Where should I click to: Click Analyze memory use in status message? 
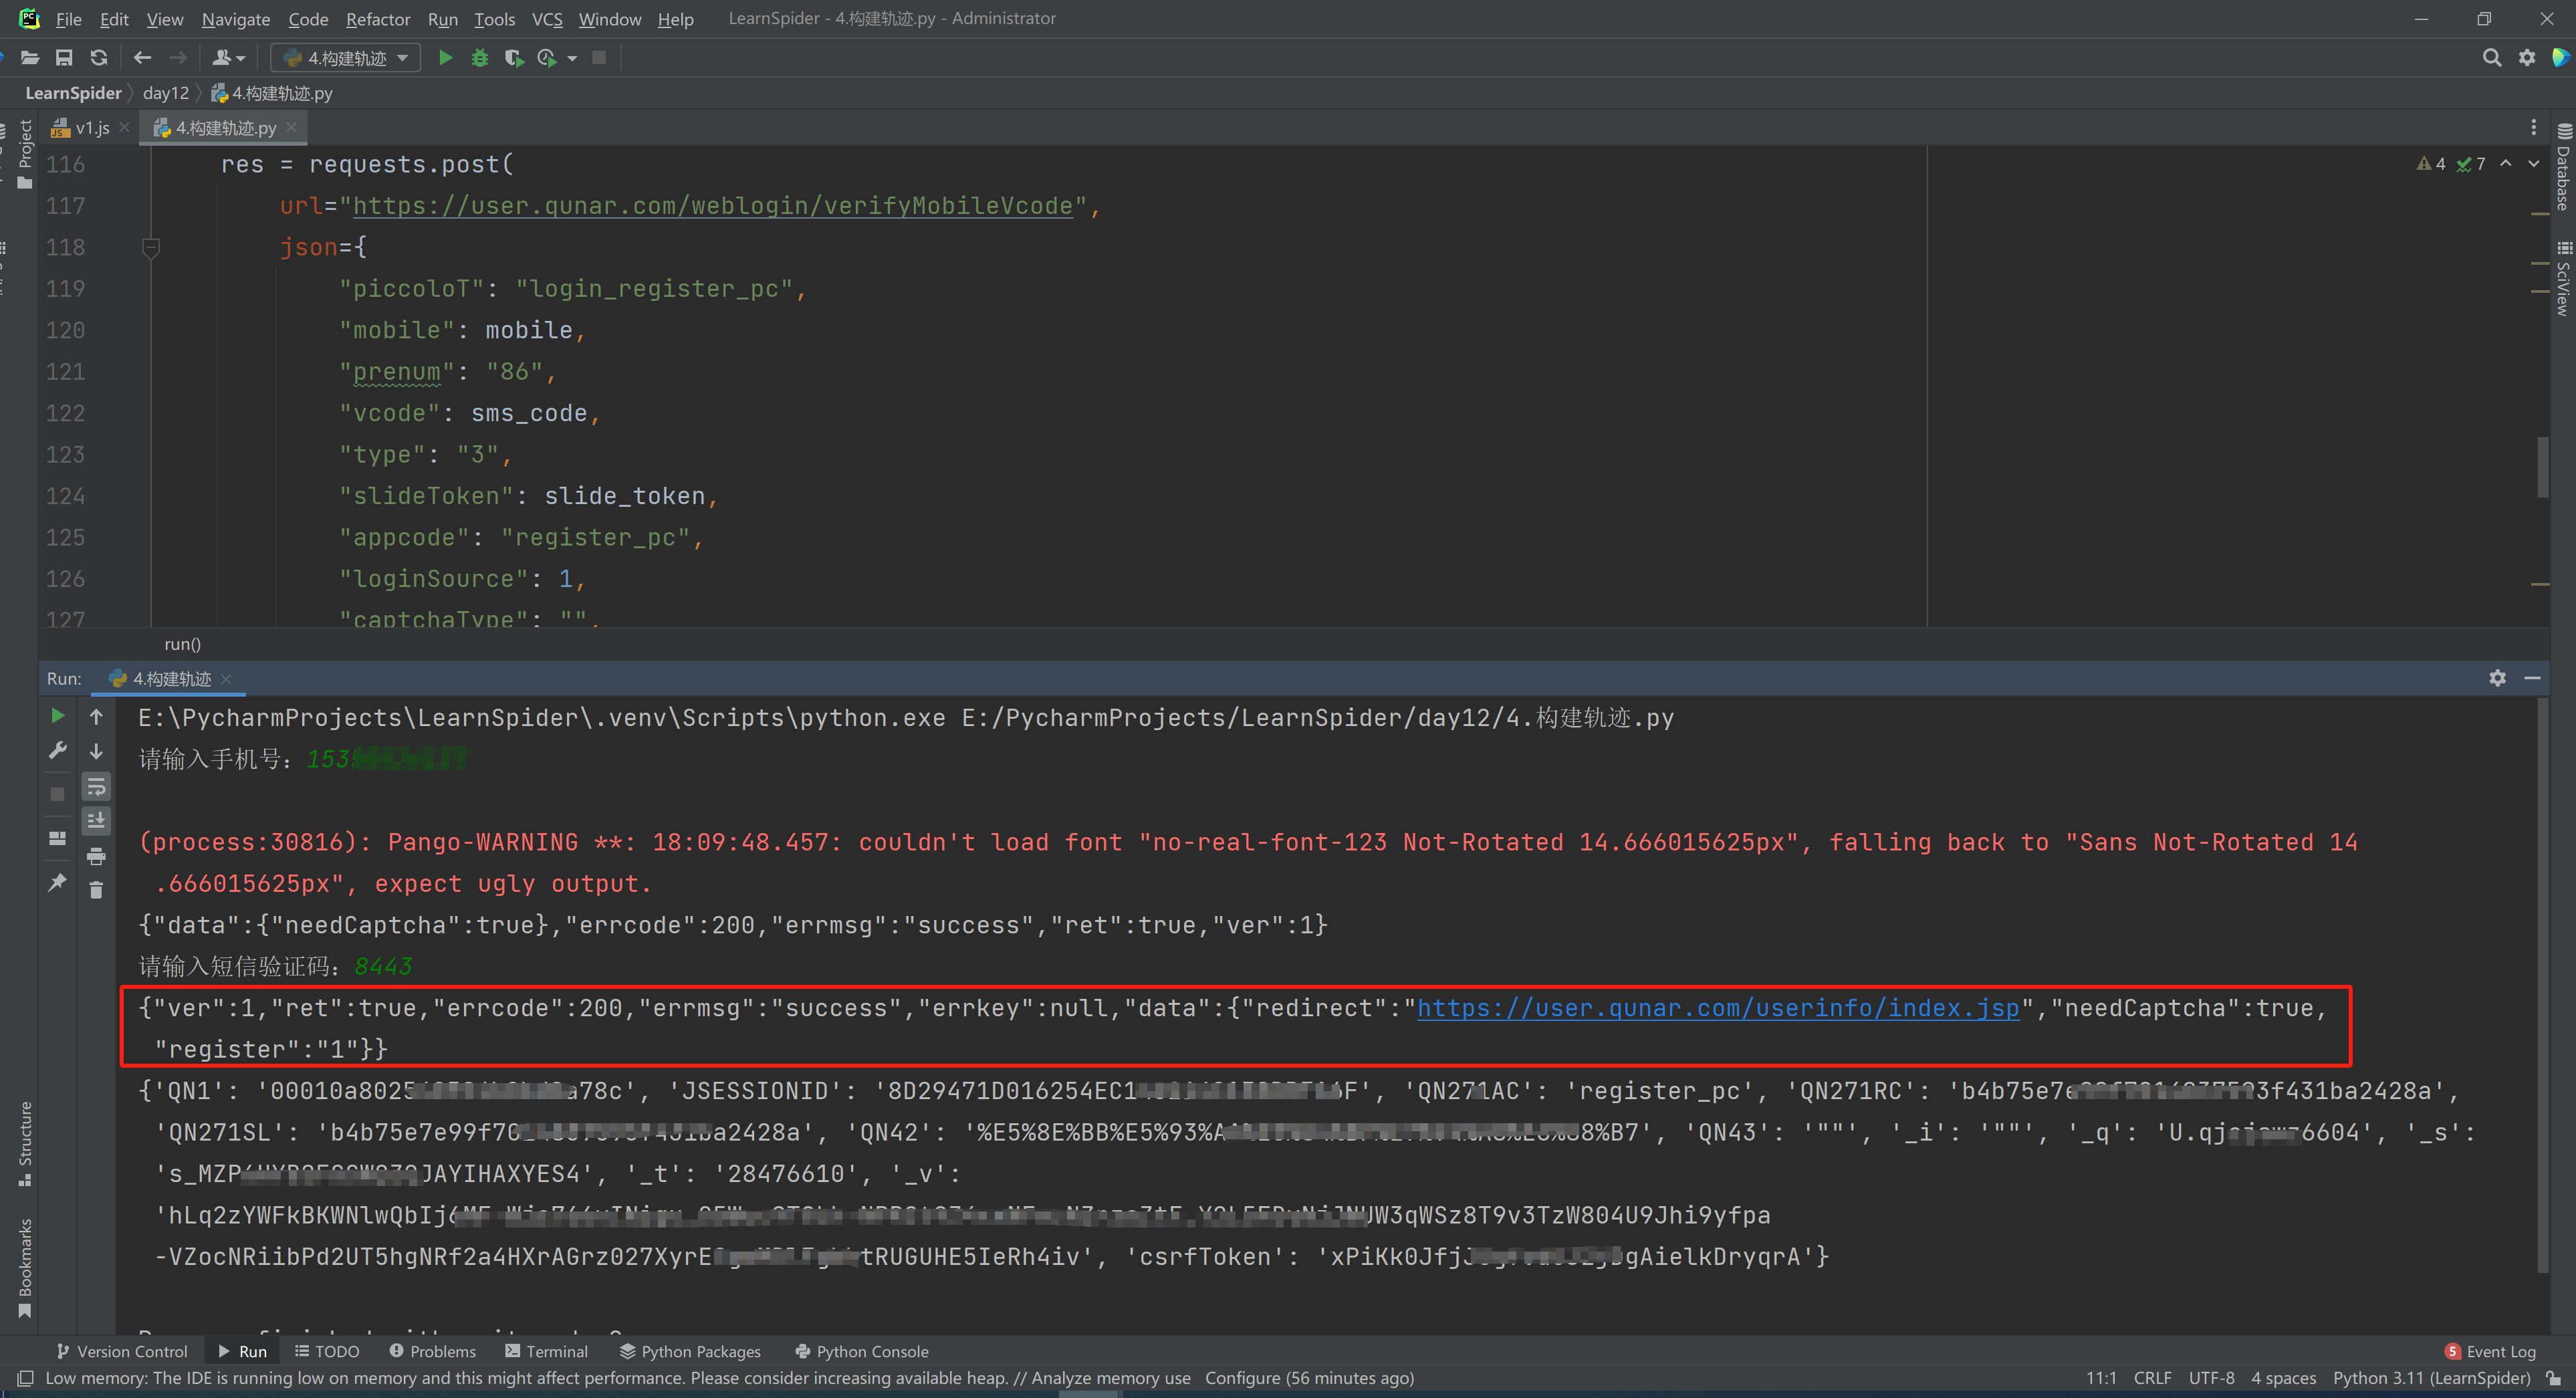(1111, 1379)
